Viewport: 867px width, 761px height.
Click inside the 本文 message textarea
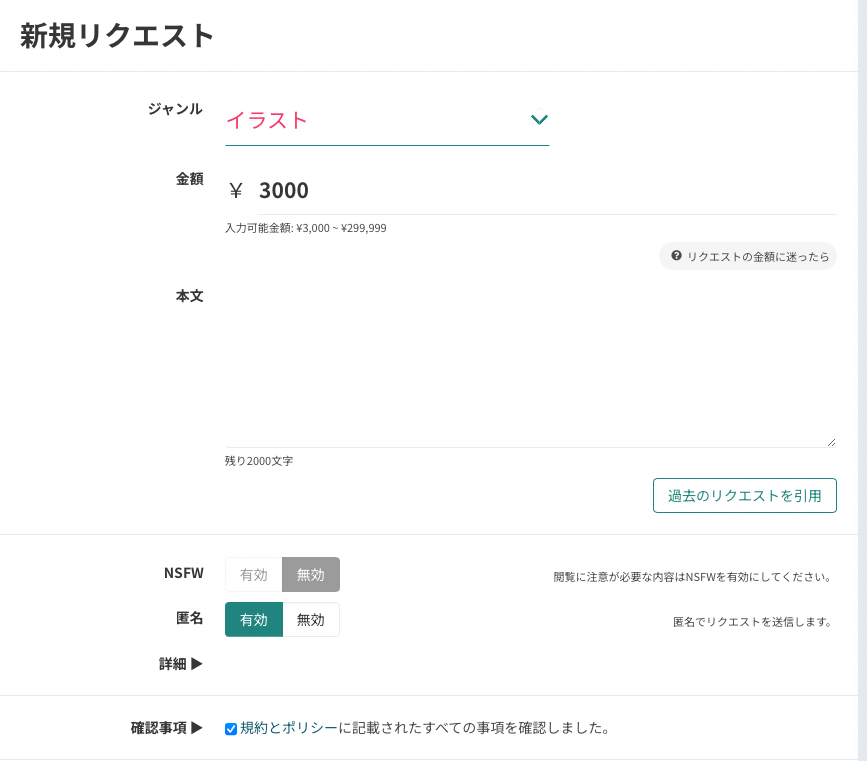(x=530, y=360)
